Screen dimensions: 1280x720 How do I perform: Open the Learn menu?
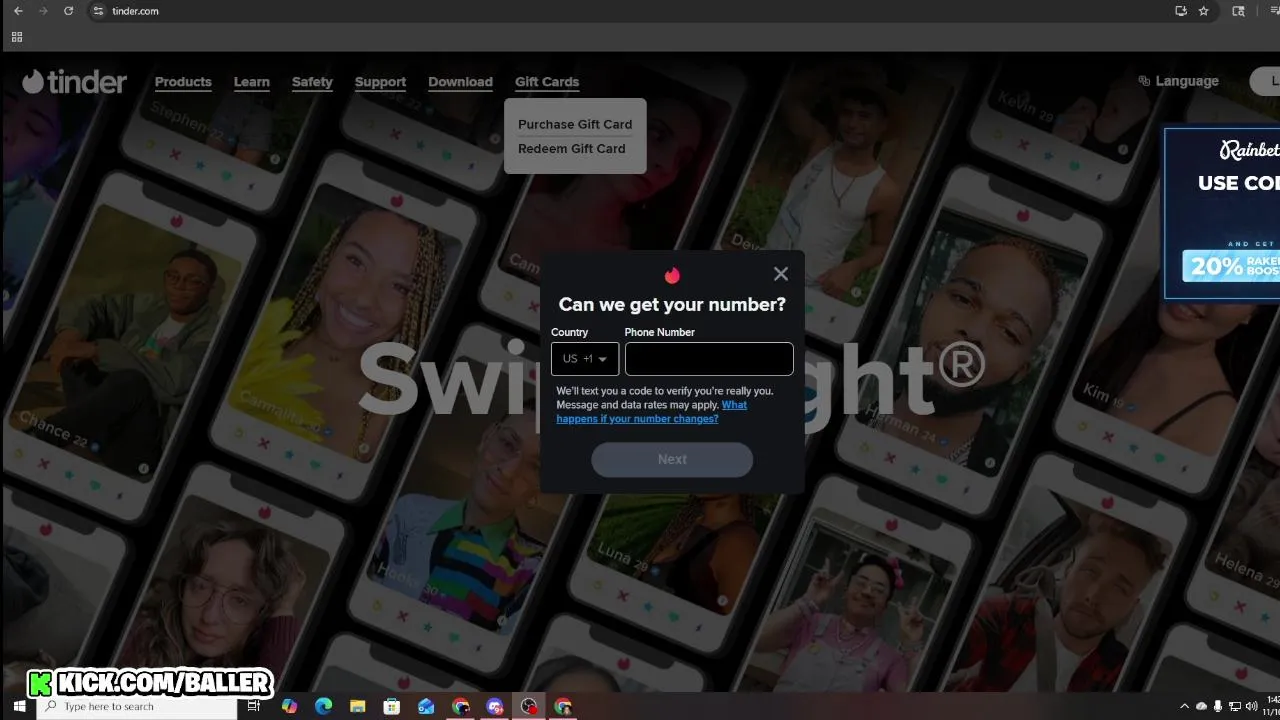pyautogui.click(x=252, y=82)
